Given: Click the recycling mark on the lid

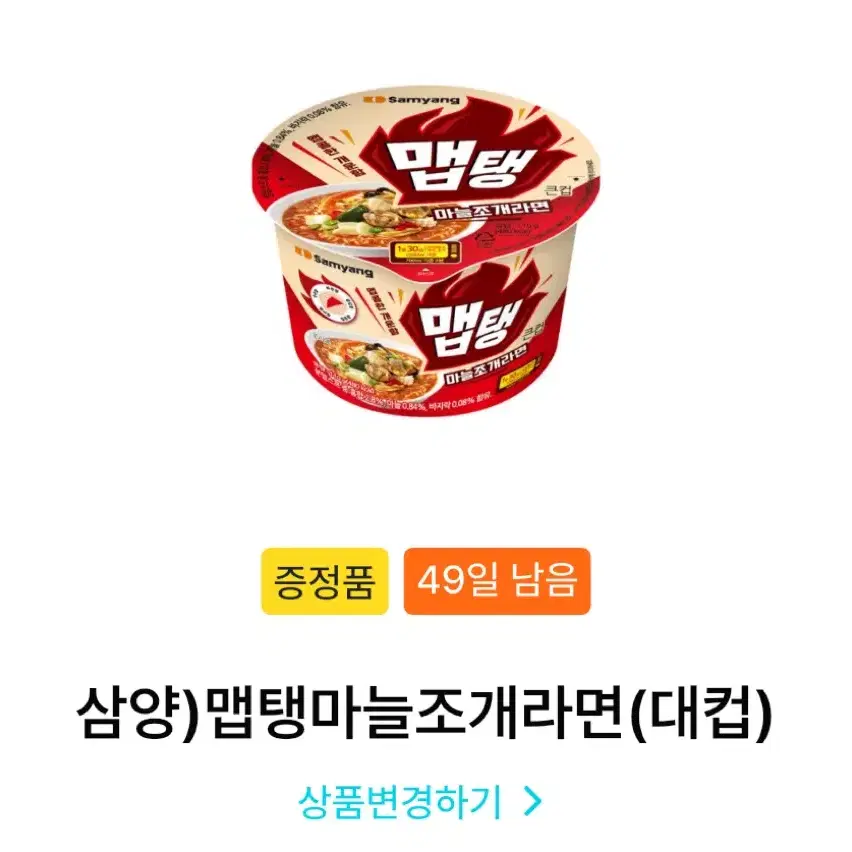Looking at the screenshot, I should pyautogui.click(x=486, y=241).
